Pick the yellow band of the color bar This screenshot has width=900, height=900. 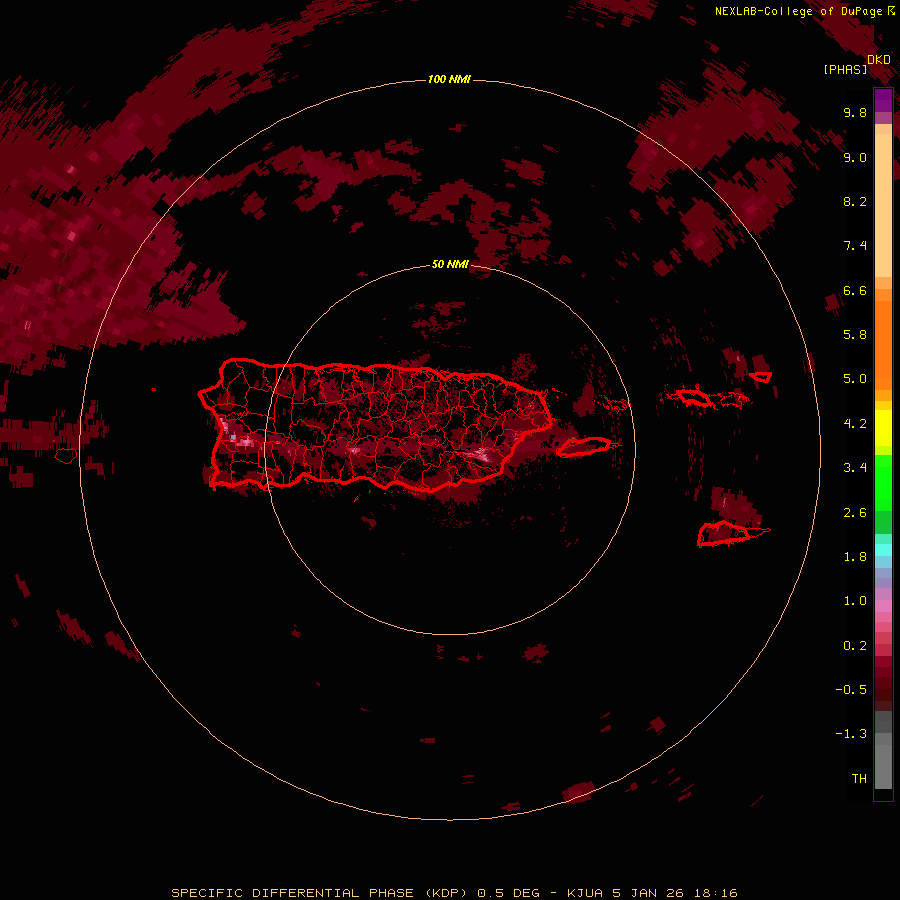pos(883,428)
